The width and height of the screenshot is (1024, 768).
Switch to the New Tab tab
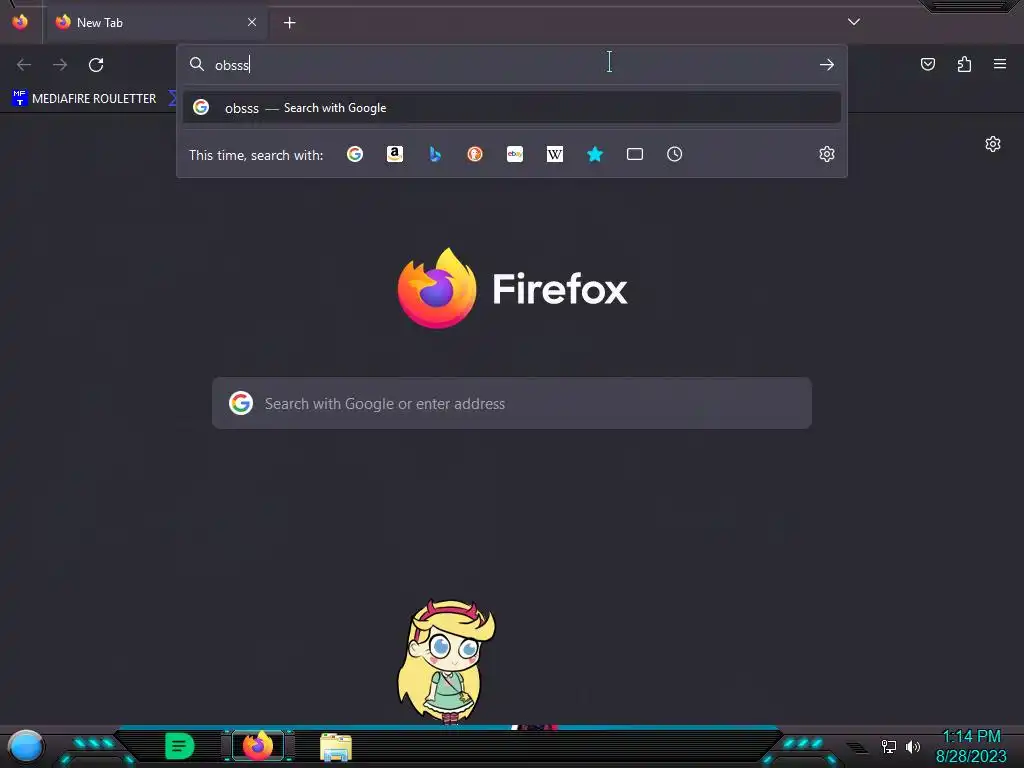pos(155,22)
